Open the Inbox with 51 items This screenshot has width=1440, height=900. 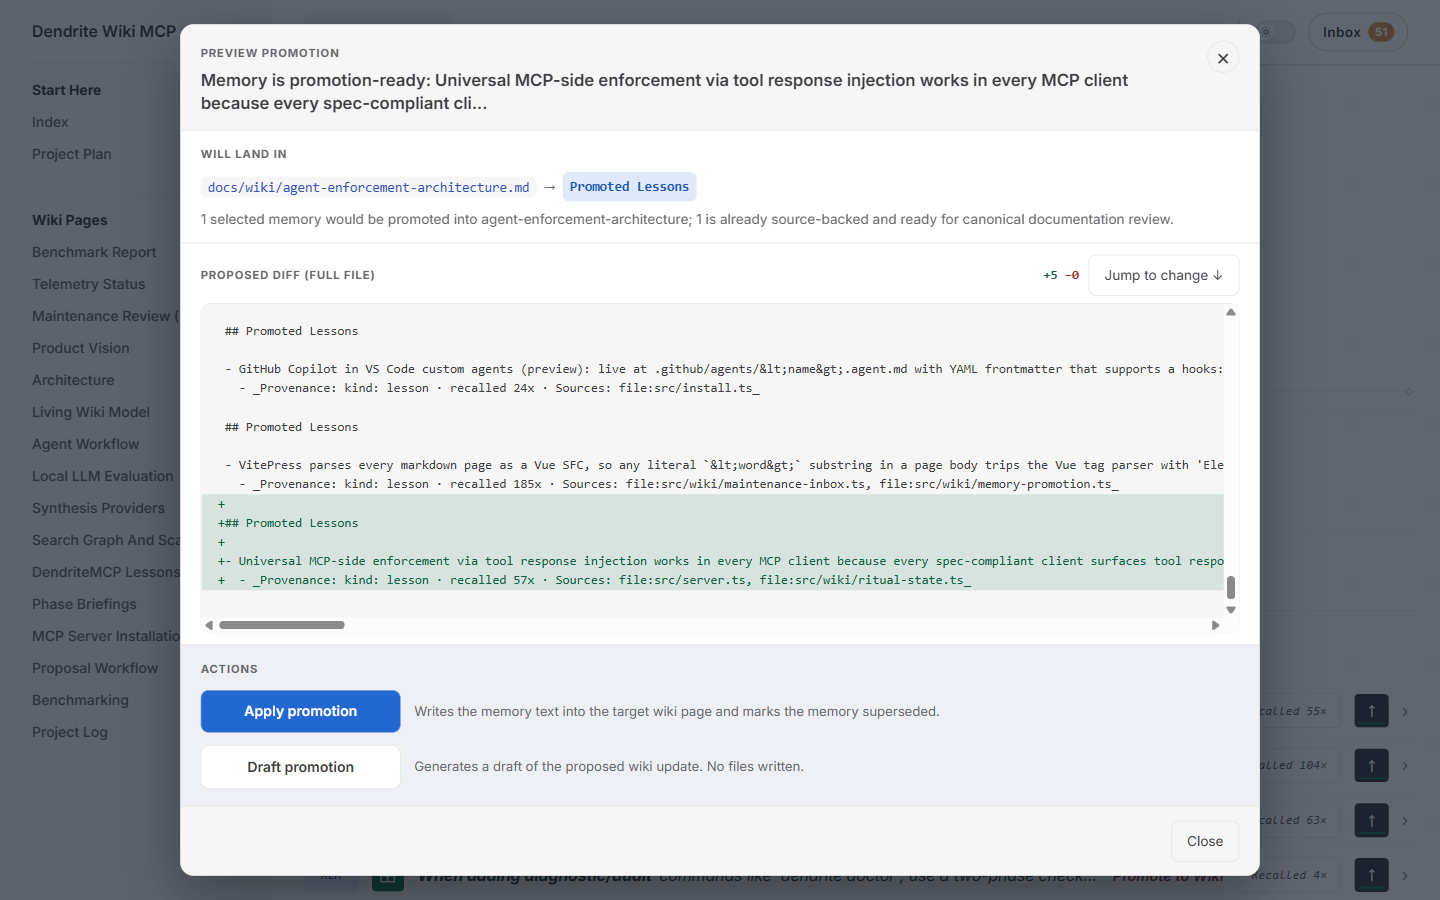[1357, 32]
